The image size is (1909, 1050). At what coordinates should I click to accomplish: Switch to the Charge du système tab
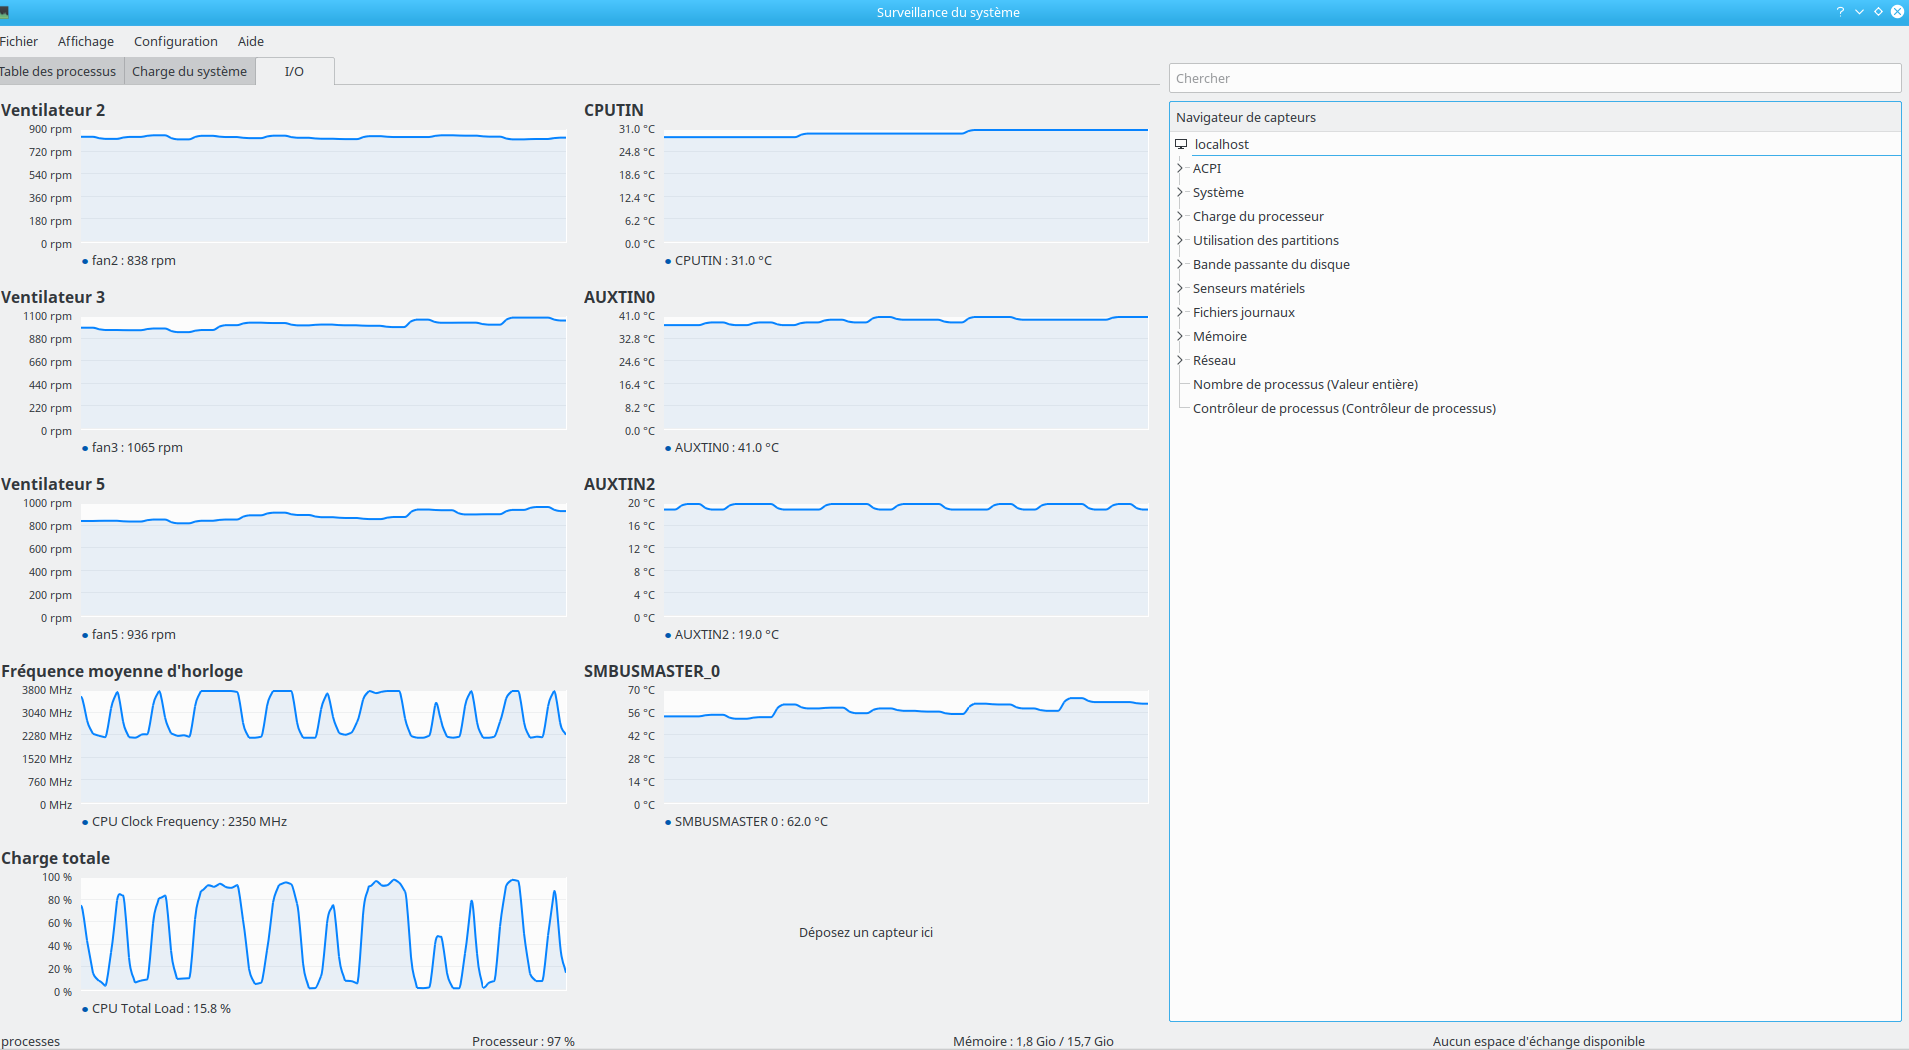point(190,71)
